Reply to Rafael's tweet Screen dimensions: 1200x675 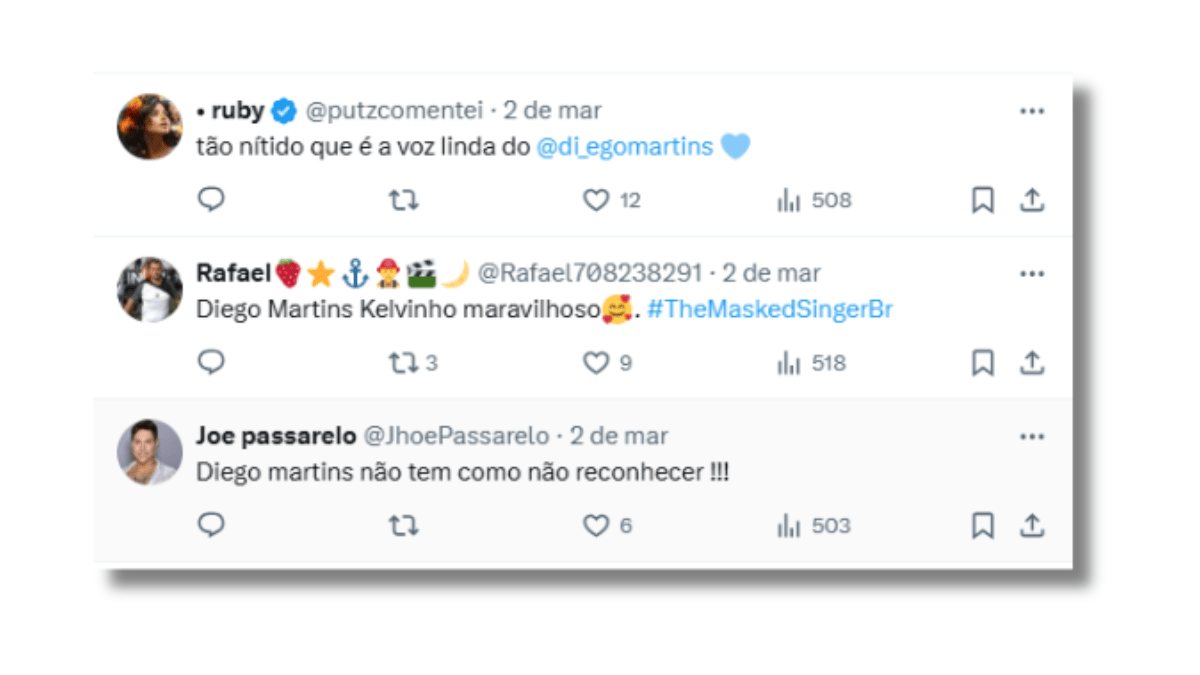[211, 362]
